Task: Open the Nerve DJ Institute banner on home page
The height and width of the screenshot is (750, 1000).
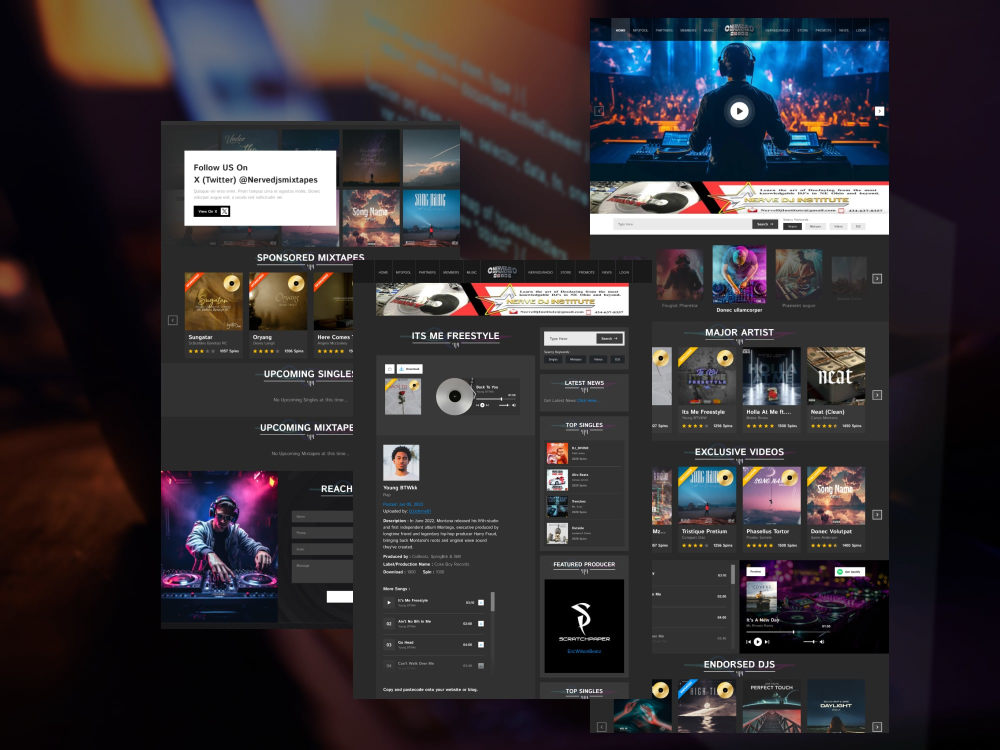Action: tap(739, 197)
